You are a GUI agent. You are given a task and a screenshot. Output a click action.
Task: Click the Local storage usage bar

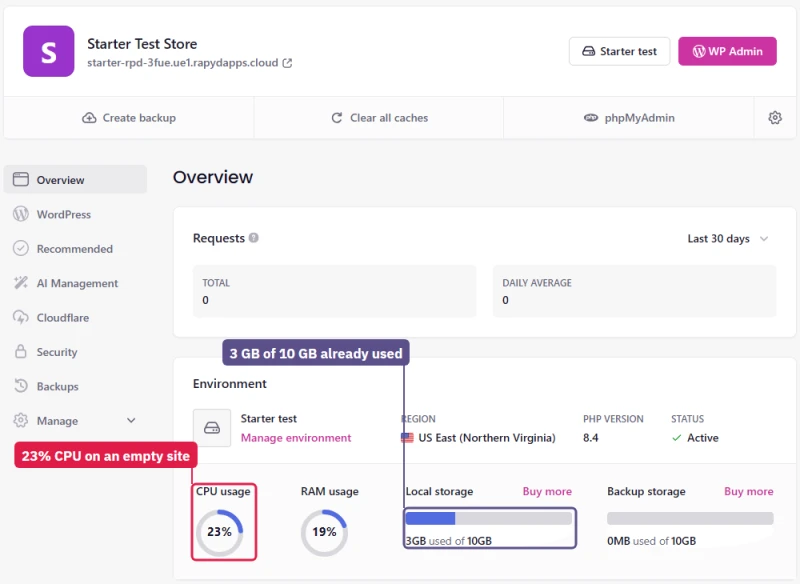[x=489, y=518]
